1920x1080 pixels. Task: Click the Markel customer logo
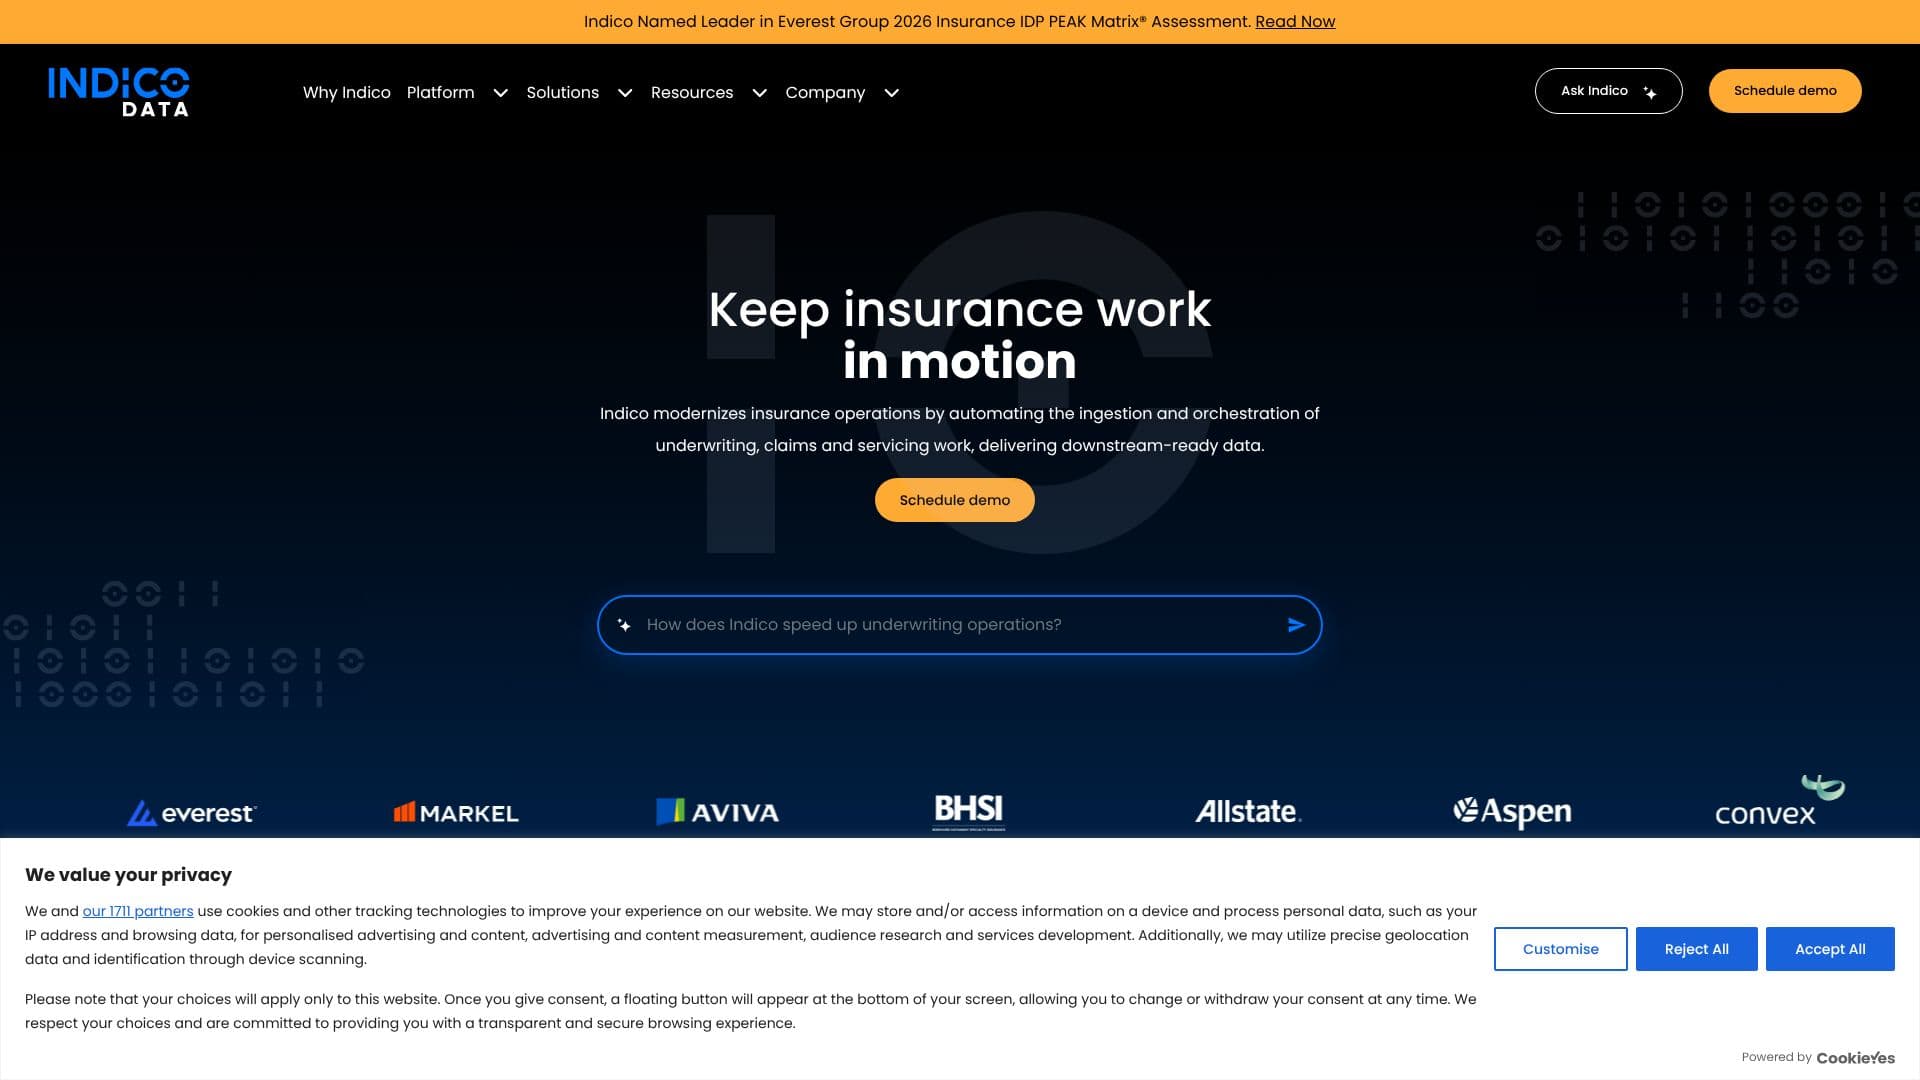(456, 813)
